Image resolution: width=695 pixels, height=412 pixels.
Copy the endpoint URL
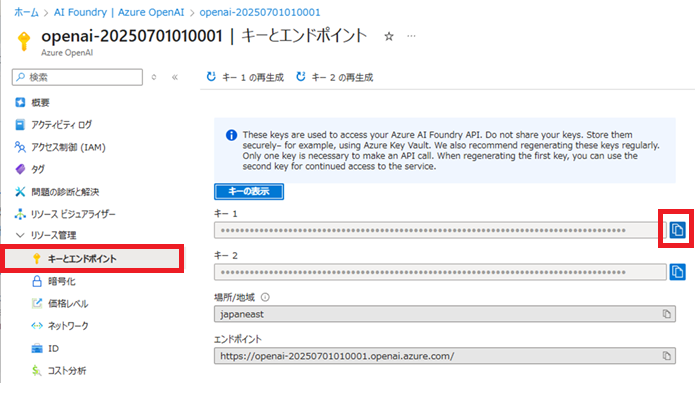[x=666, y=355]
